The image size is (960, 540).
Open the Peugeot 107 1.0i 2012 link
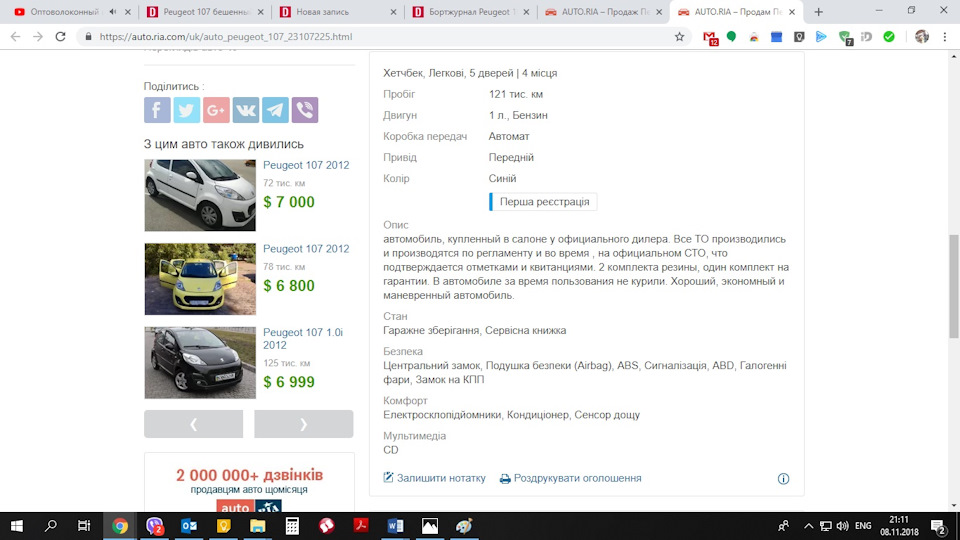click(303, 339)
